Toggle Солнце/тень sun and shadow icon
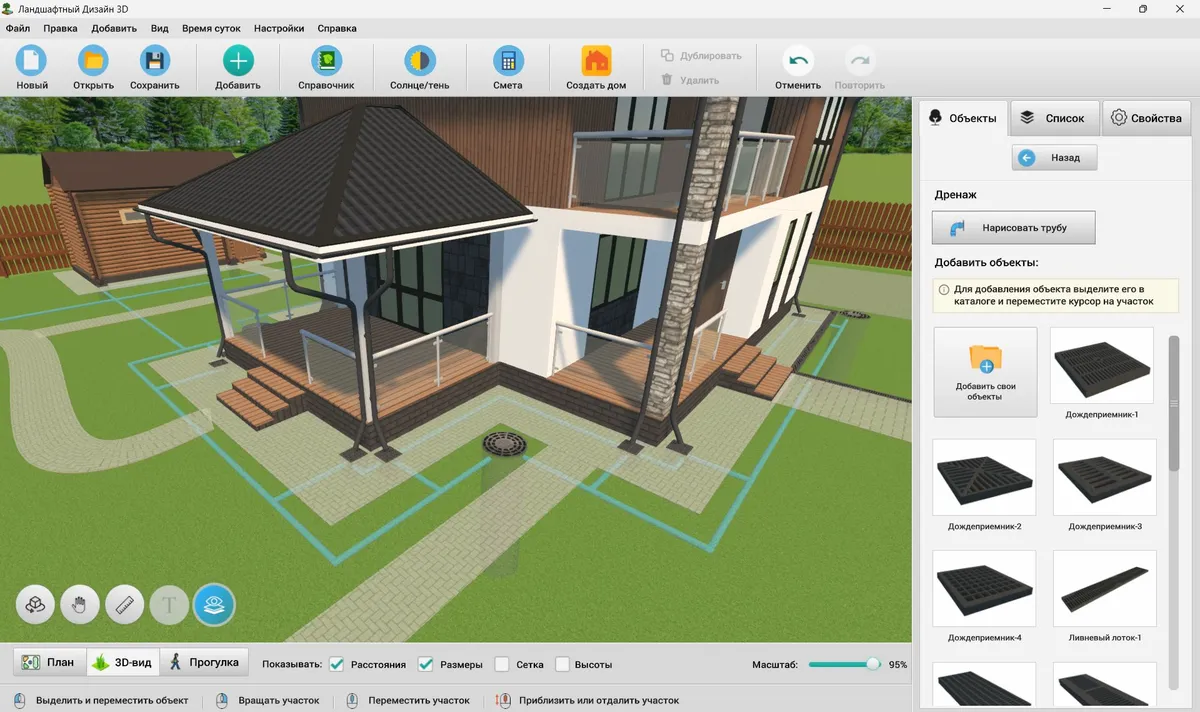The height and width of the screenshot is (712, 1200). coord(419,61)
